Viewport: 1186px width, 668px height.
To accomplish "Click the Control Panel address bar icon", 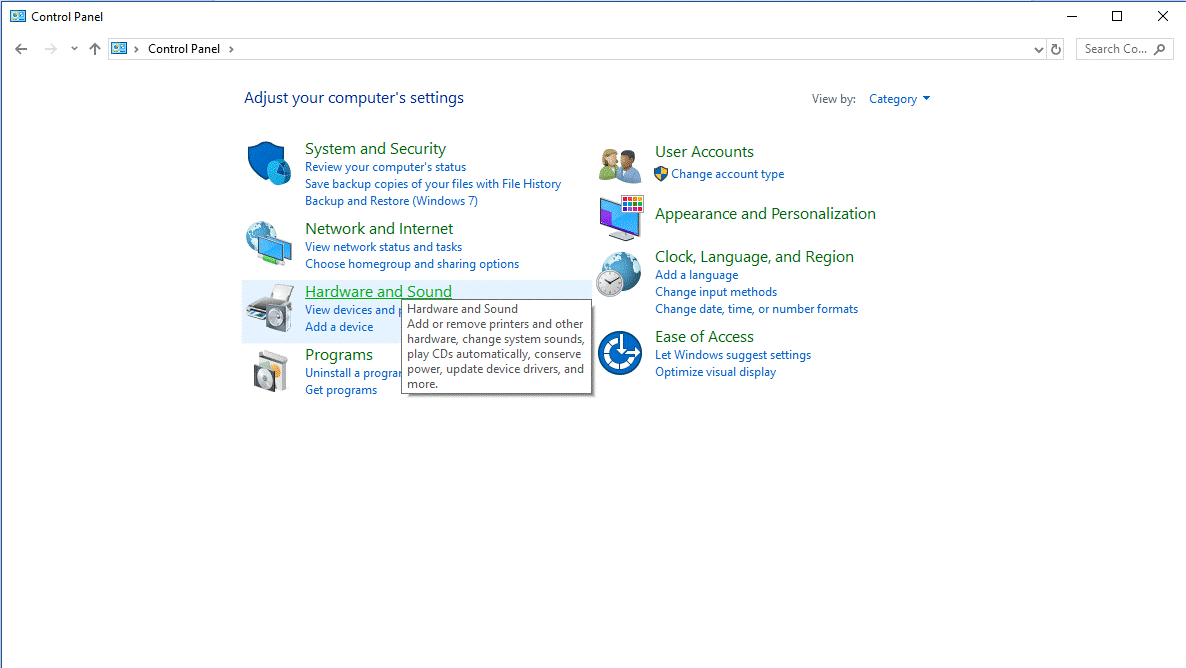I will [x=119, y=48].
